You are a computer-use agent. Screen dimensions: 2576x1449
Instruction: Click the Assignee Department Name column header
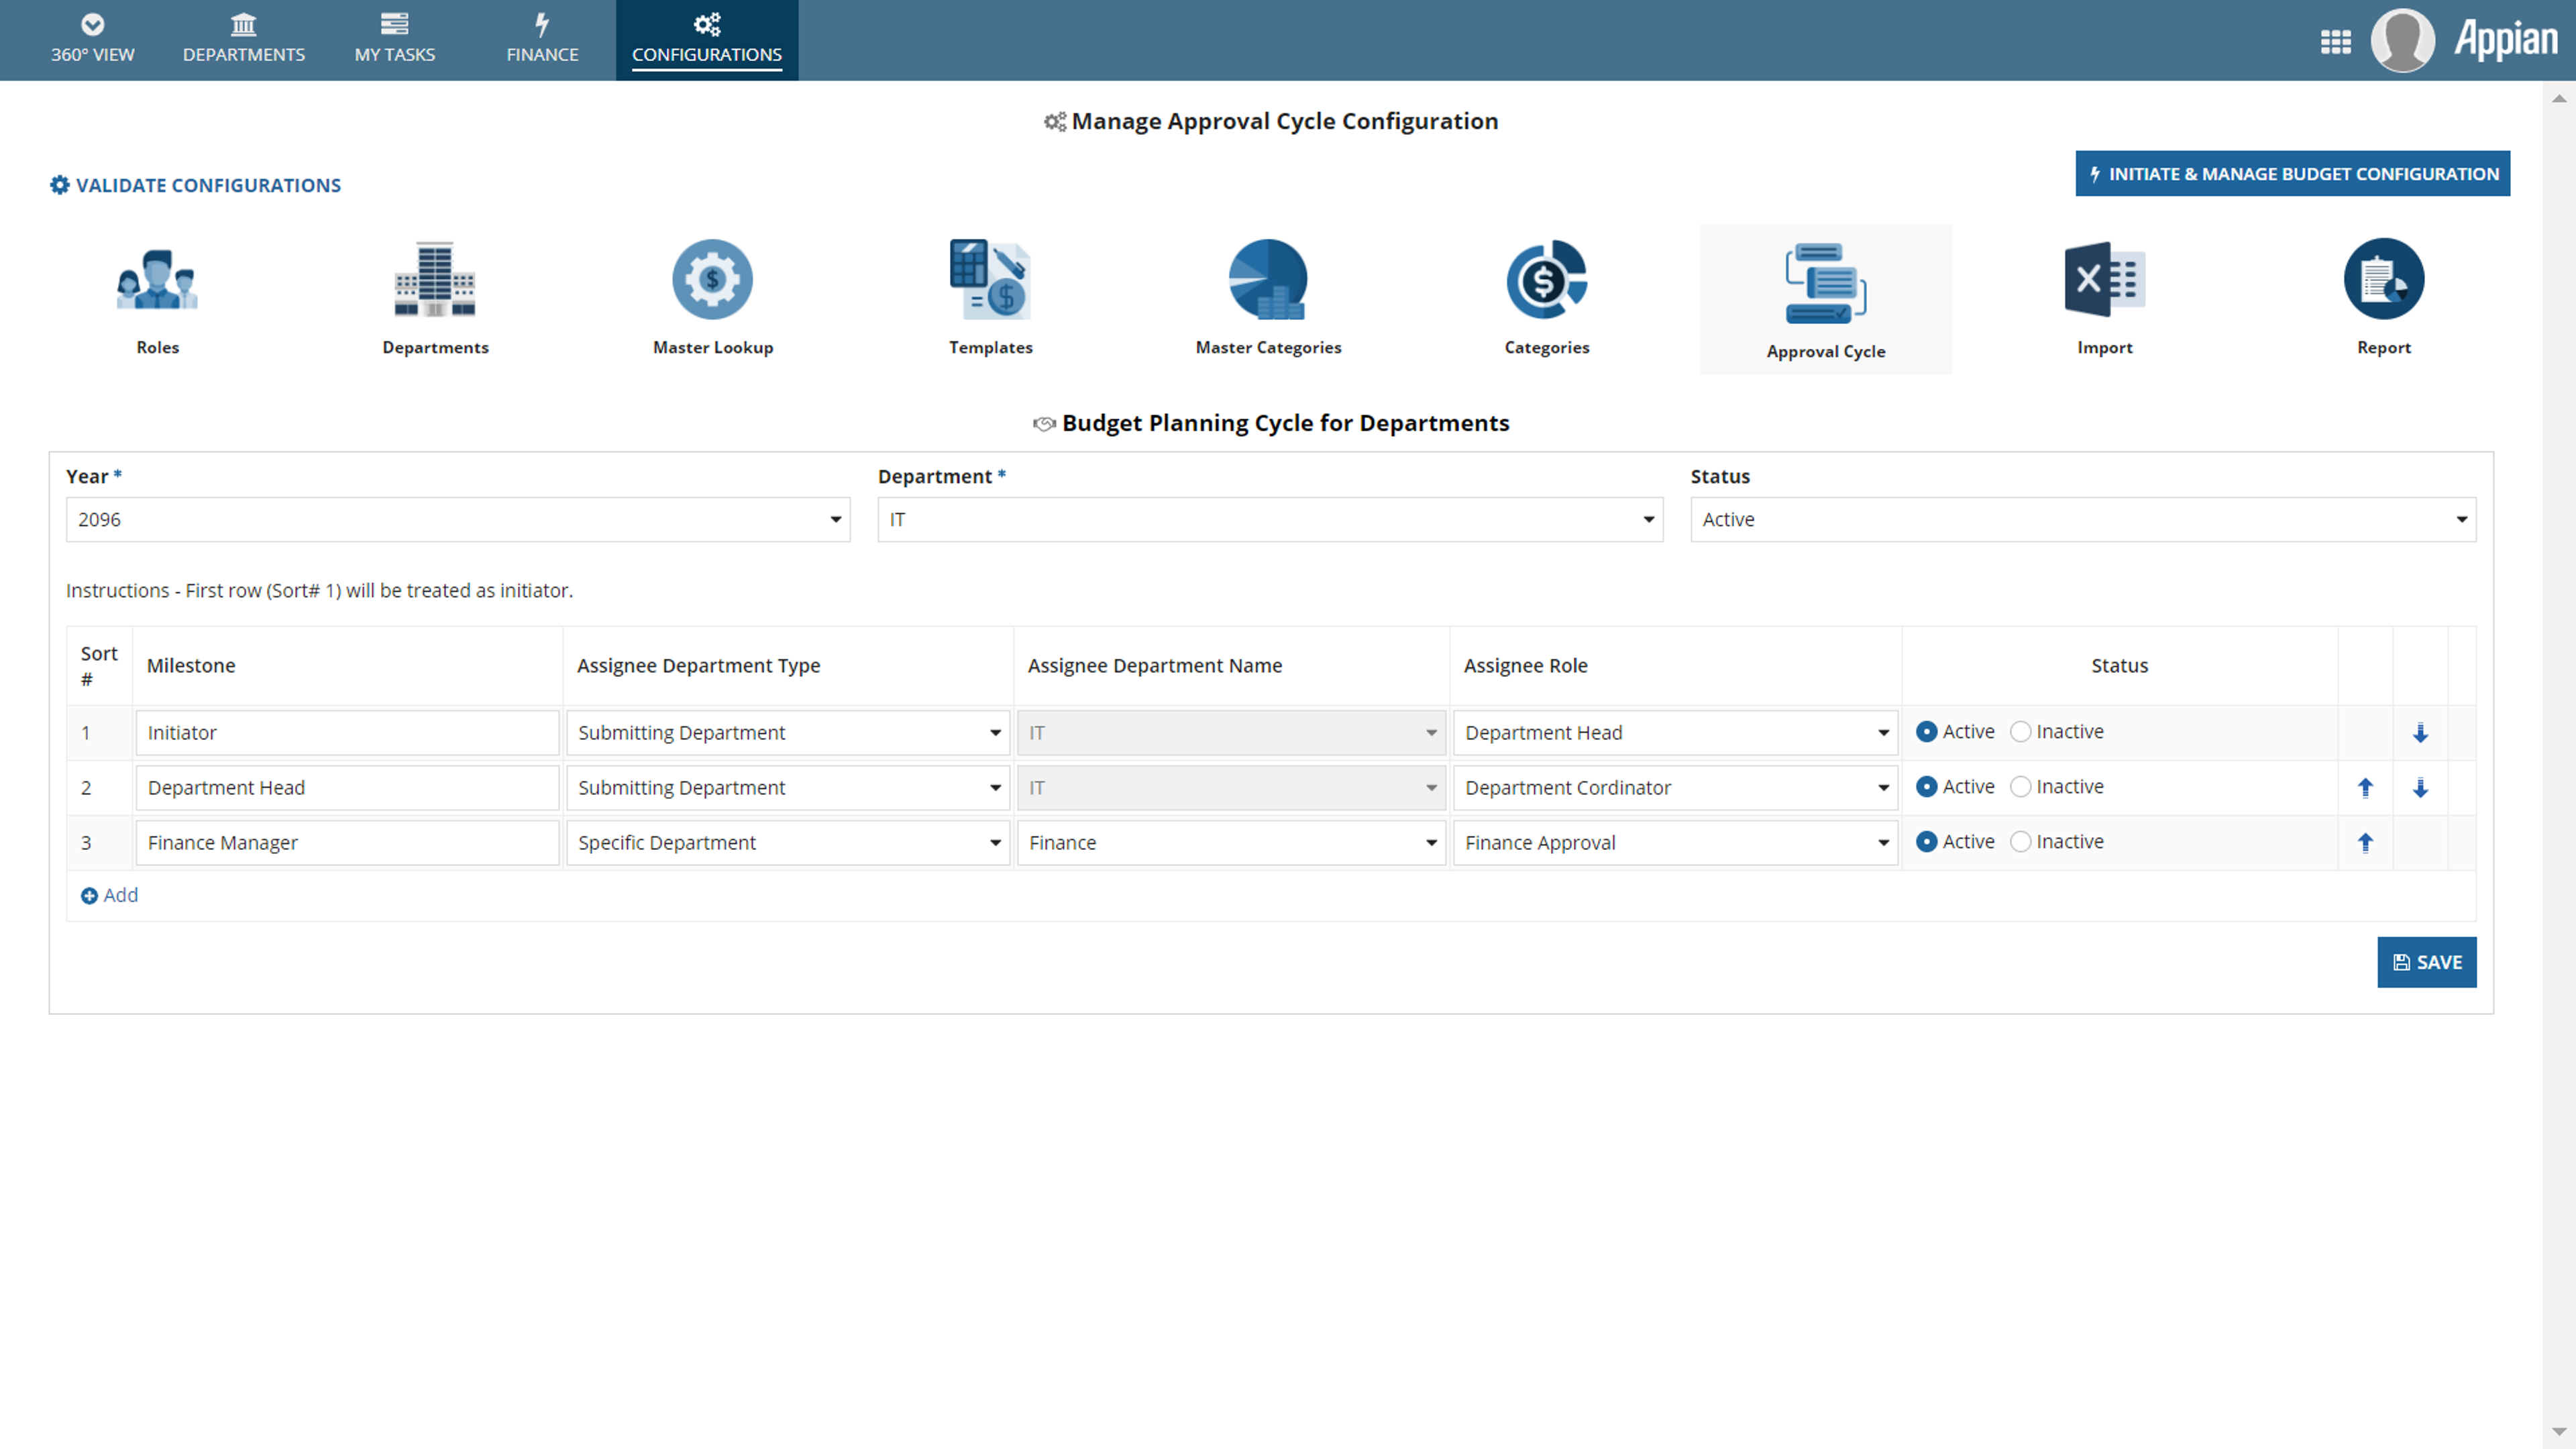[x=1154, y=666]
